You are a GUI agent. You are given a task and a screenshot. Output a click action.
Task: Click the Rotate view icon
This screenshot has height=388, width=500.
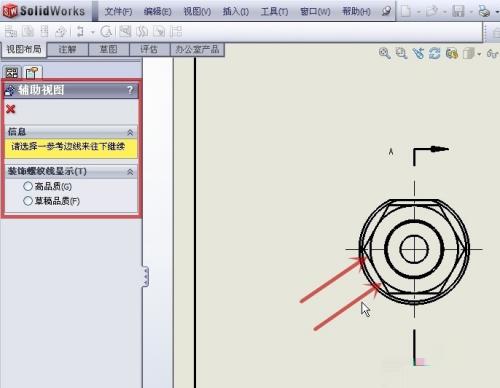(x=434, y=53)
